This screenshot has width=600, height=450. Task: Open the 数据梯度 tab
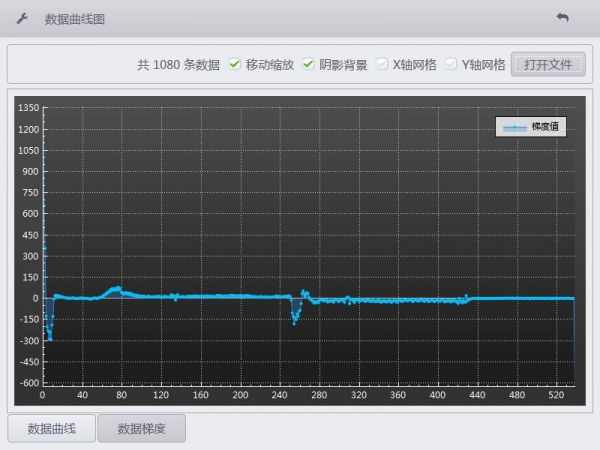[141, 428]
